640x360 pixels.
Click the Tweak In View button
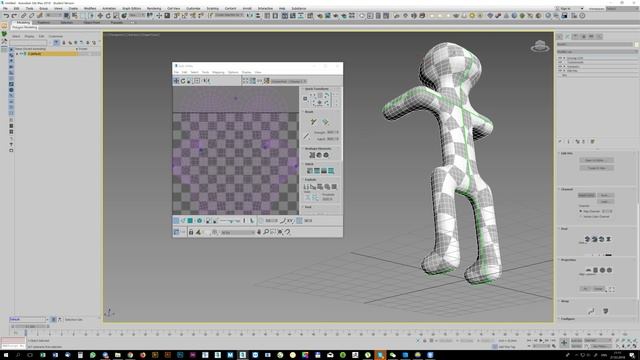coord(596,168)
